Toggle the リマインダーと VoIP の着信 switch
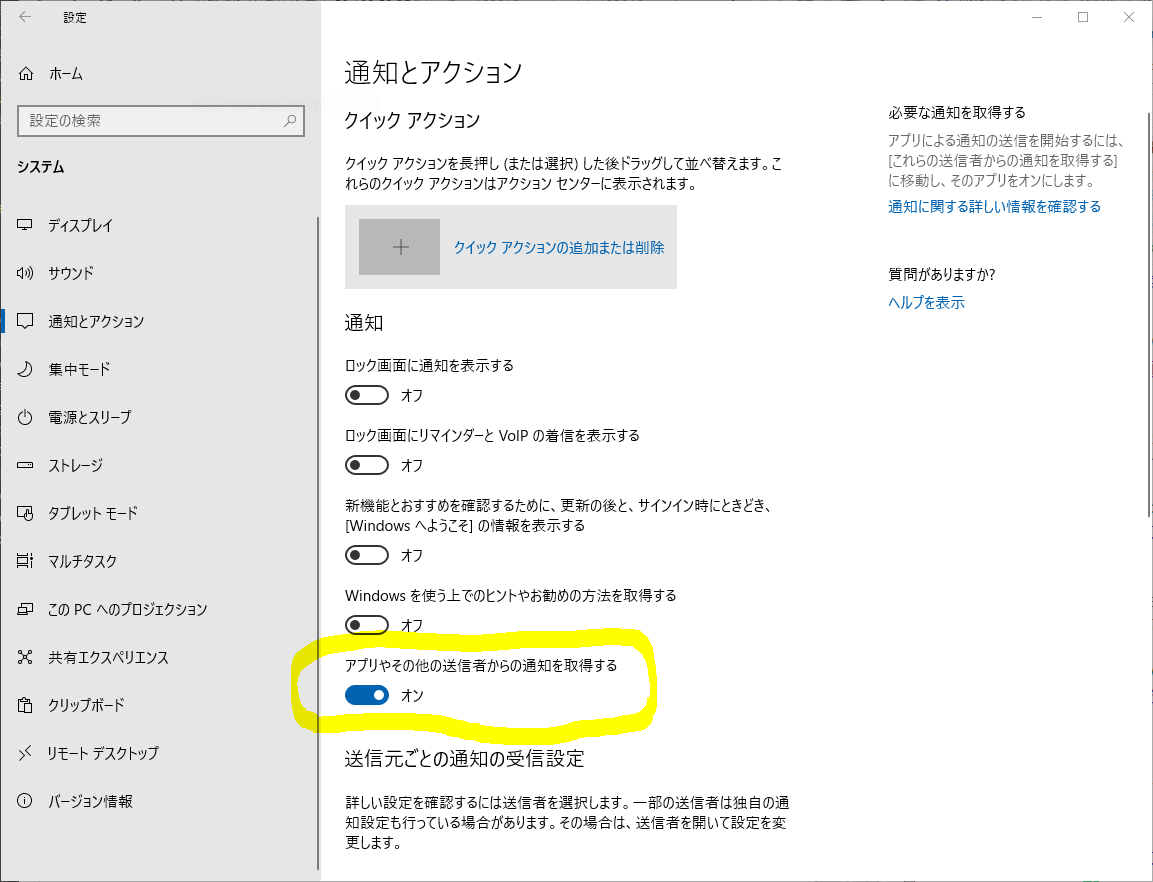Image resolution: width=1153 pixels, height=882 pixels. point(367,465)
